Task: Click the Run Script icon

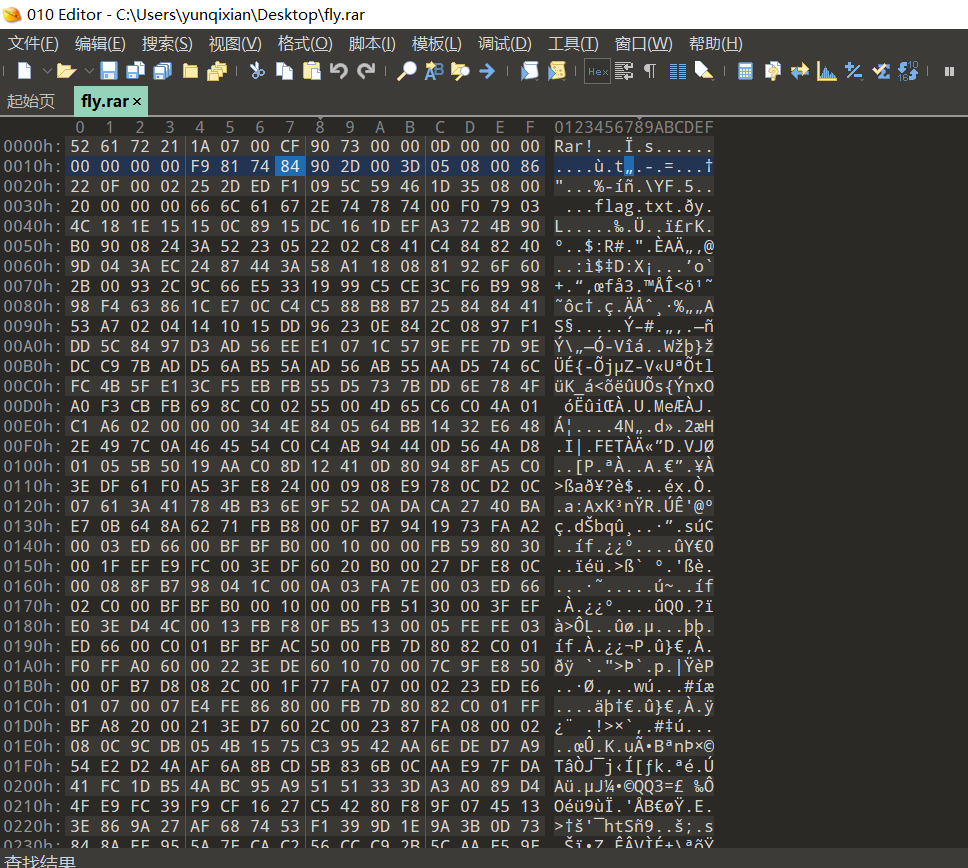Action: (x=529, y=72)
